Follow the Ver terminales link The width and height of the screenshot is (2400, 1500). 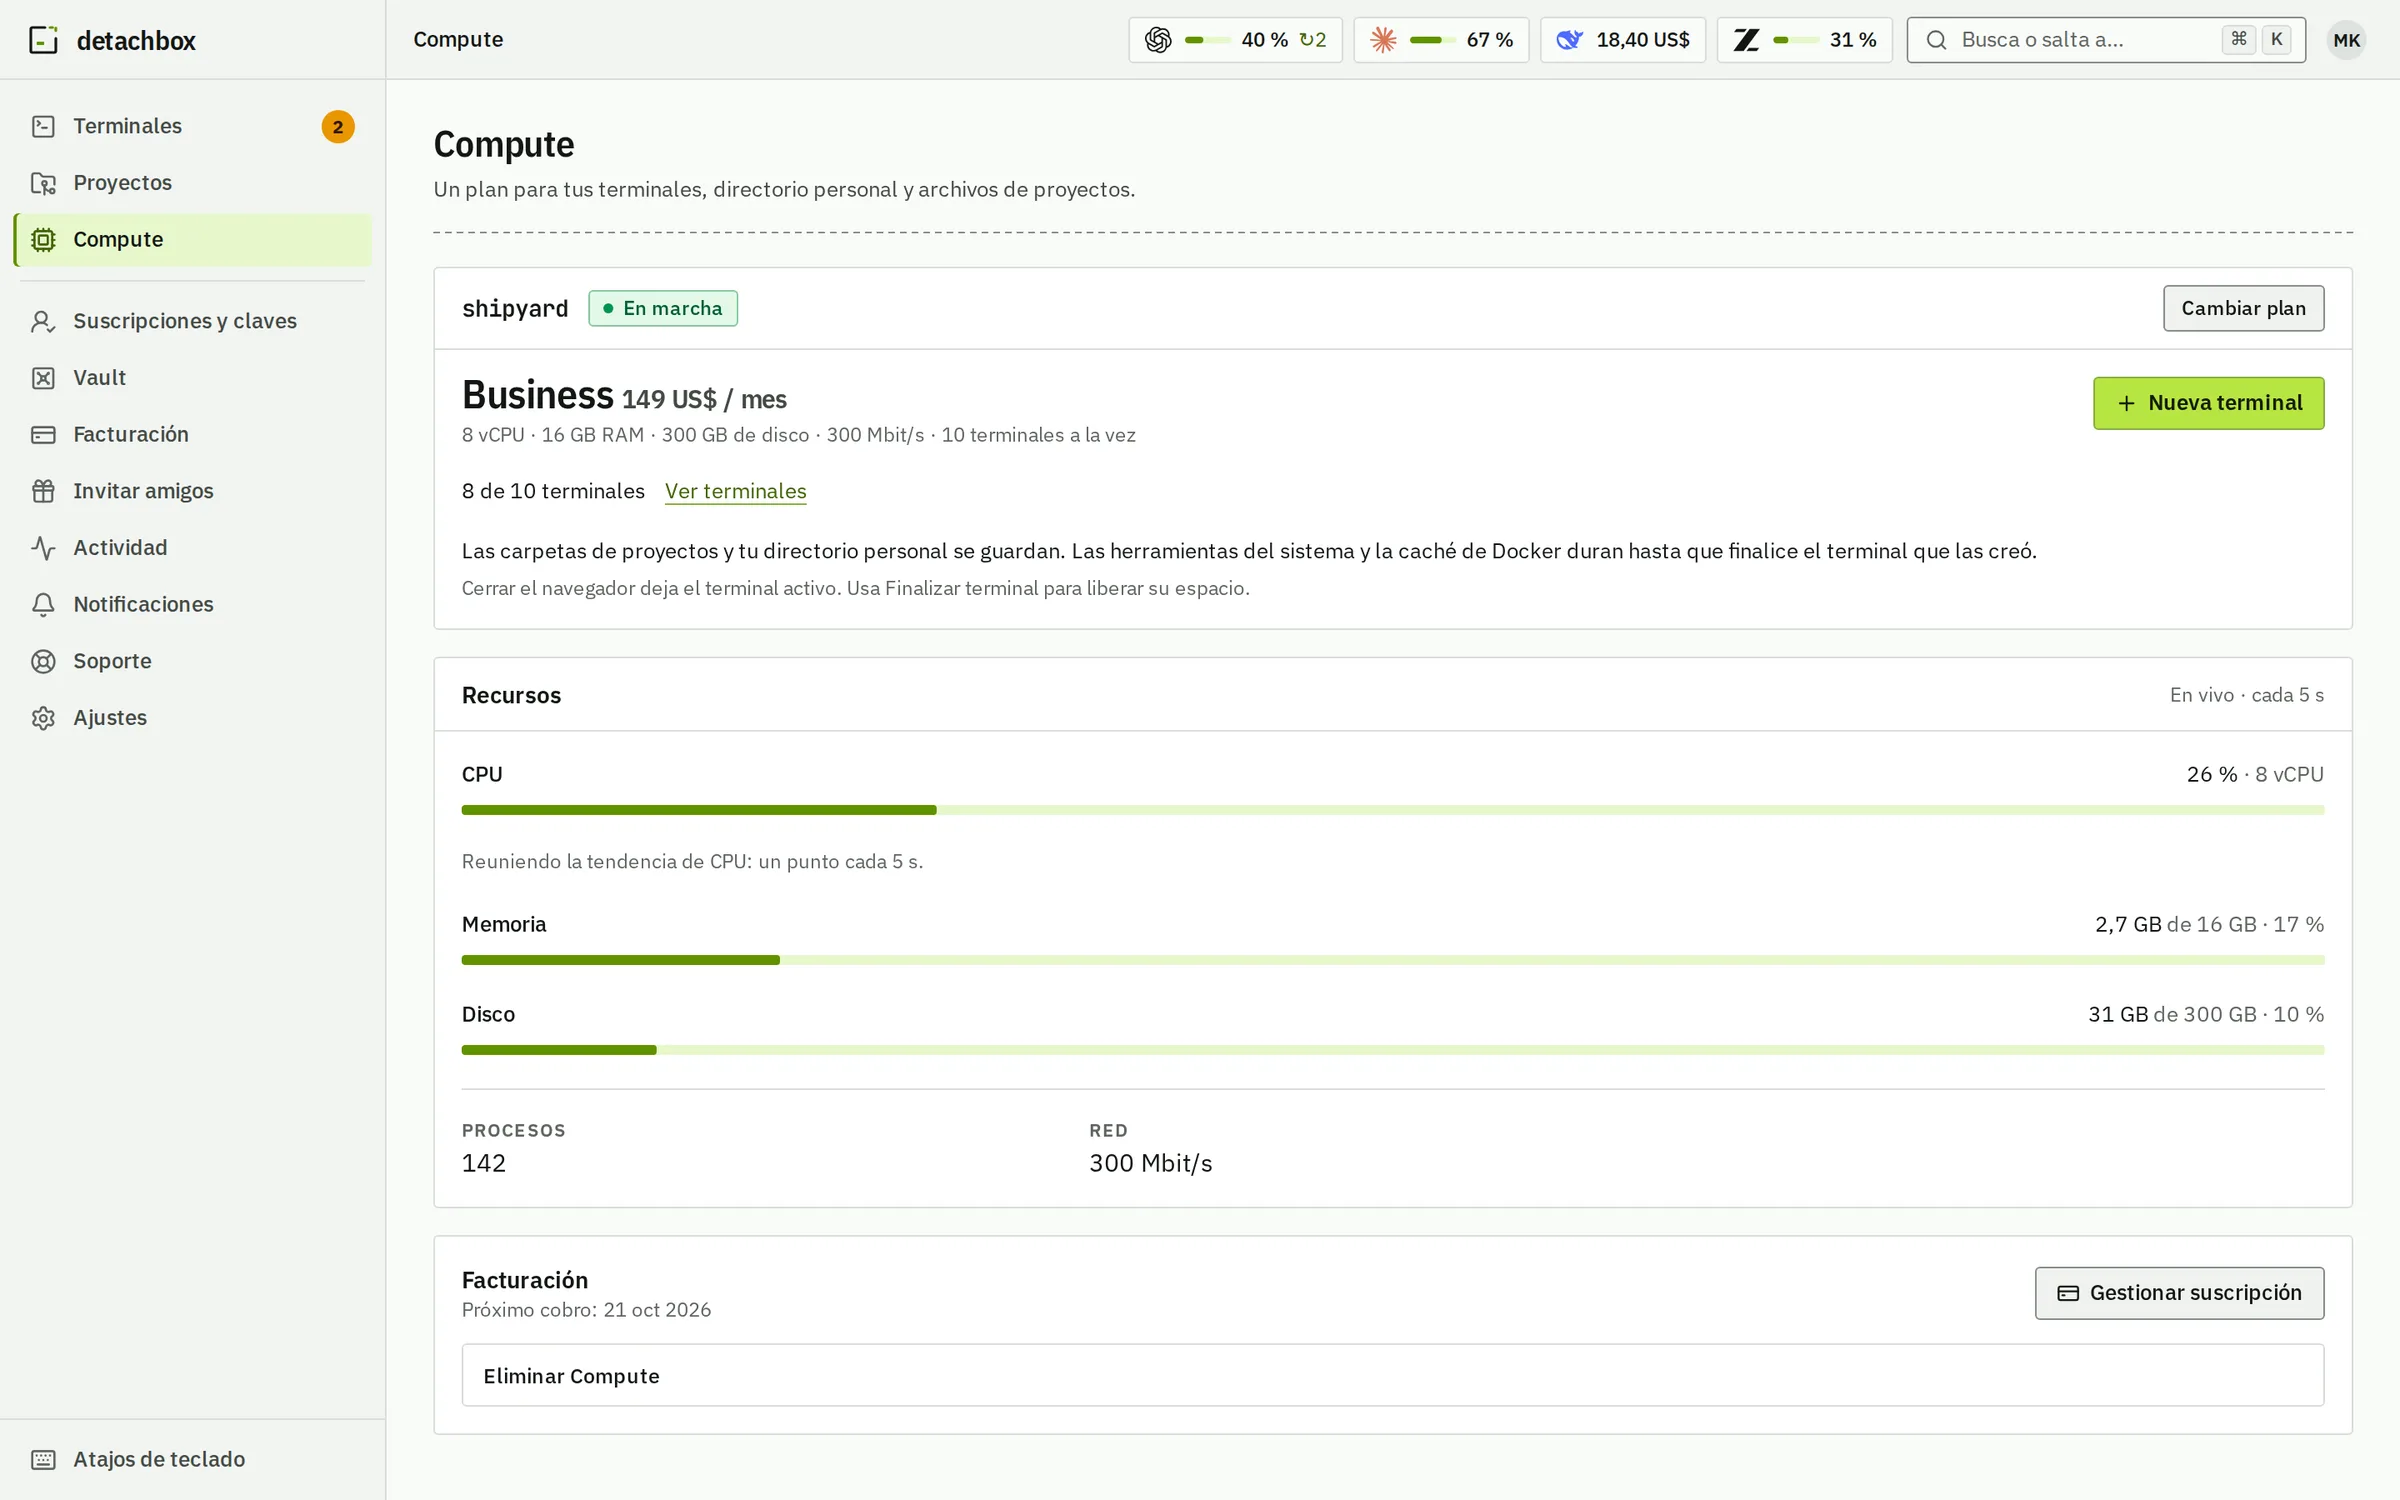[735, 491]
